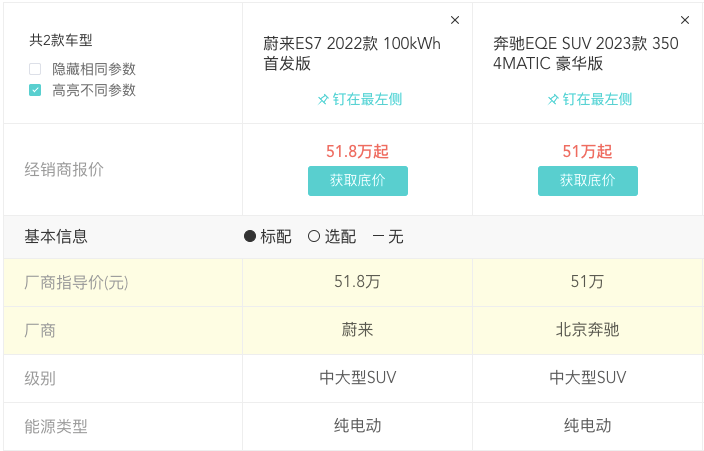
Task: Get lowest price for Mercedes EQE SUV
Action: pos(587,181)
